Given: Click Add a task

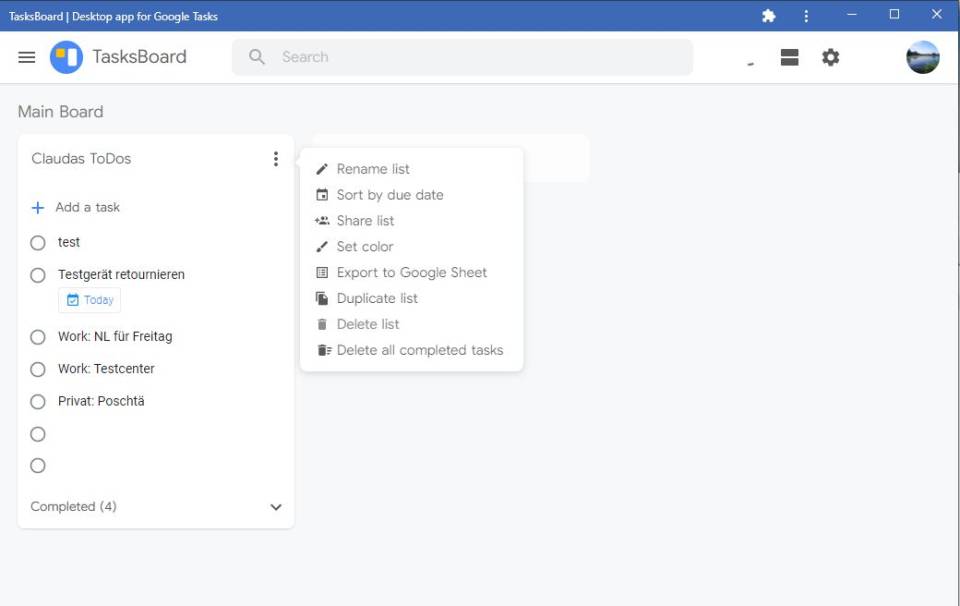Looking at the screenshot, I should (79, 207).
